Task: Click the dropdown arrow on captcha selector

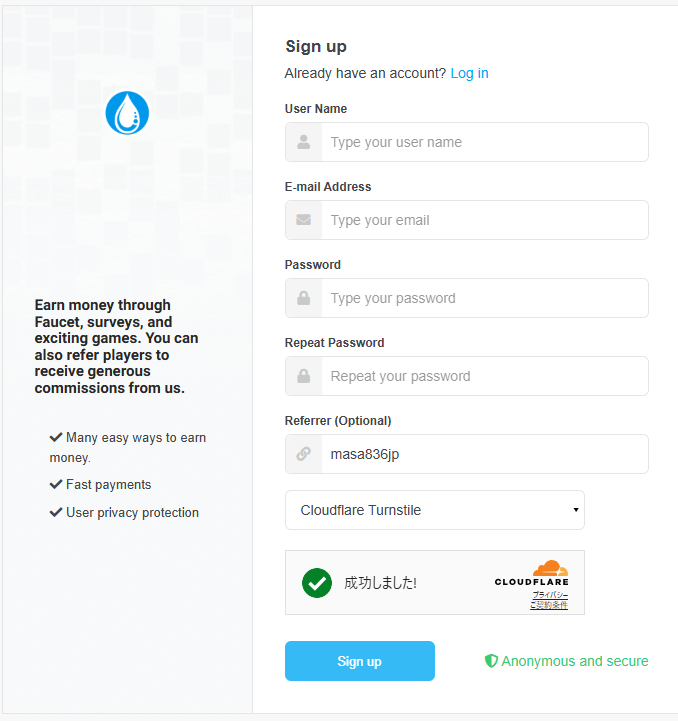Action: click(x=576, y=510)
